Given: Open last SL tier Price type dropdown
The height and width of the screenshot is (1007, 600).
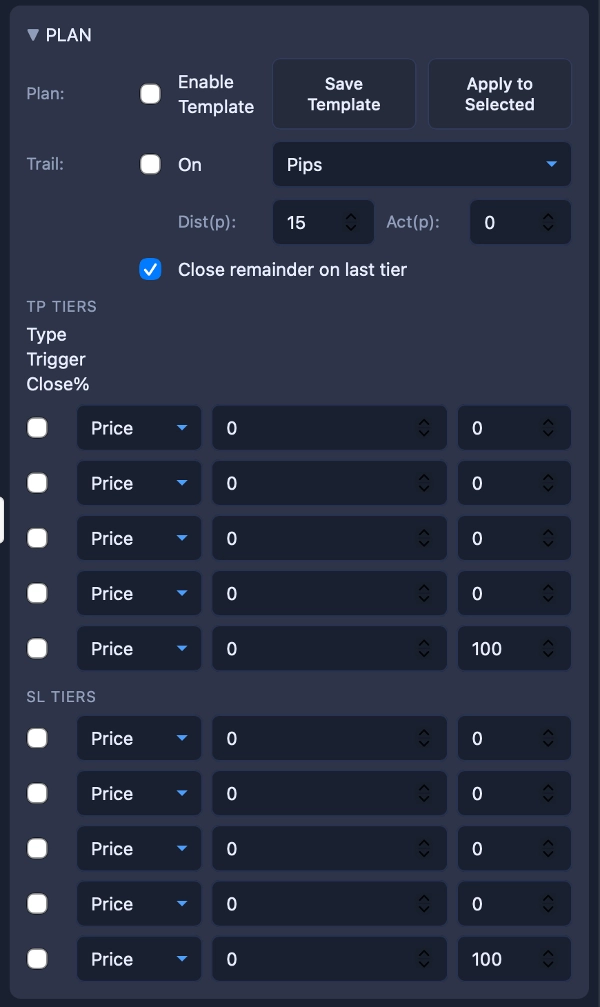Looking at the screenshot, I should [x=139, y=959].
